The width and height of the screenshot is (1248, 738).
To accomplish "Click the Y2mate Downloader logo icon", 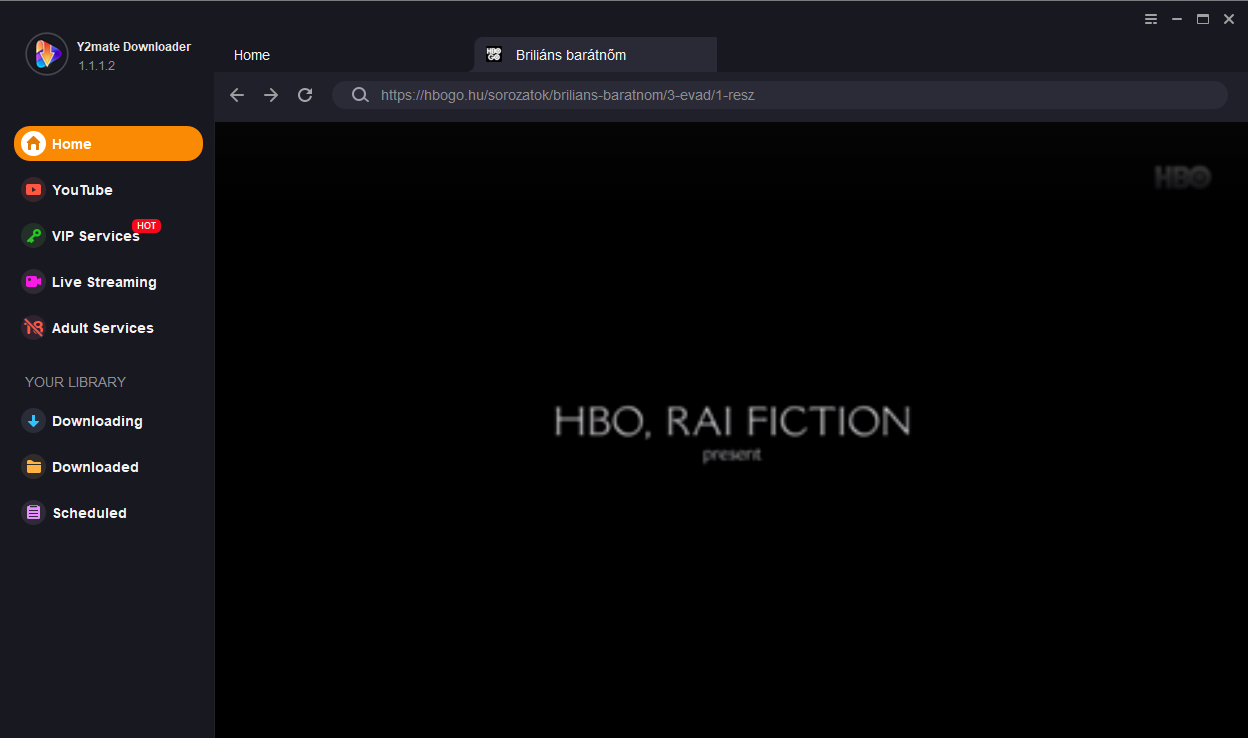I will pos(47,54).
